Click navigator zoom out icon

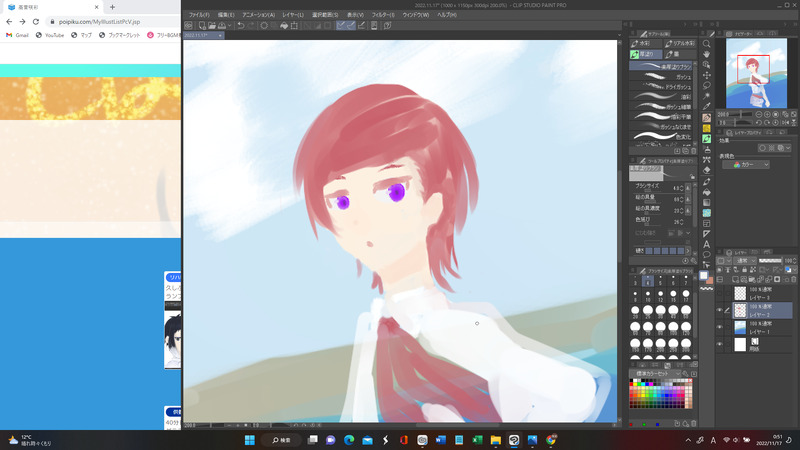pos(759,114)
